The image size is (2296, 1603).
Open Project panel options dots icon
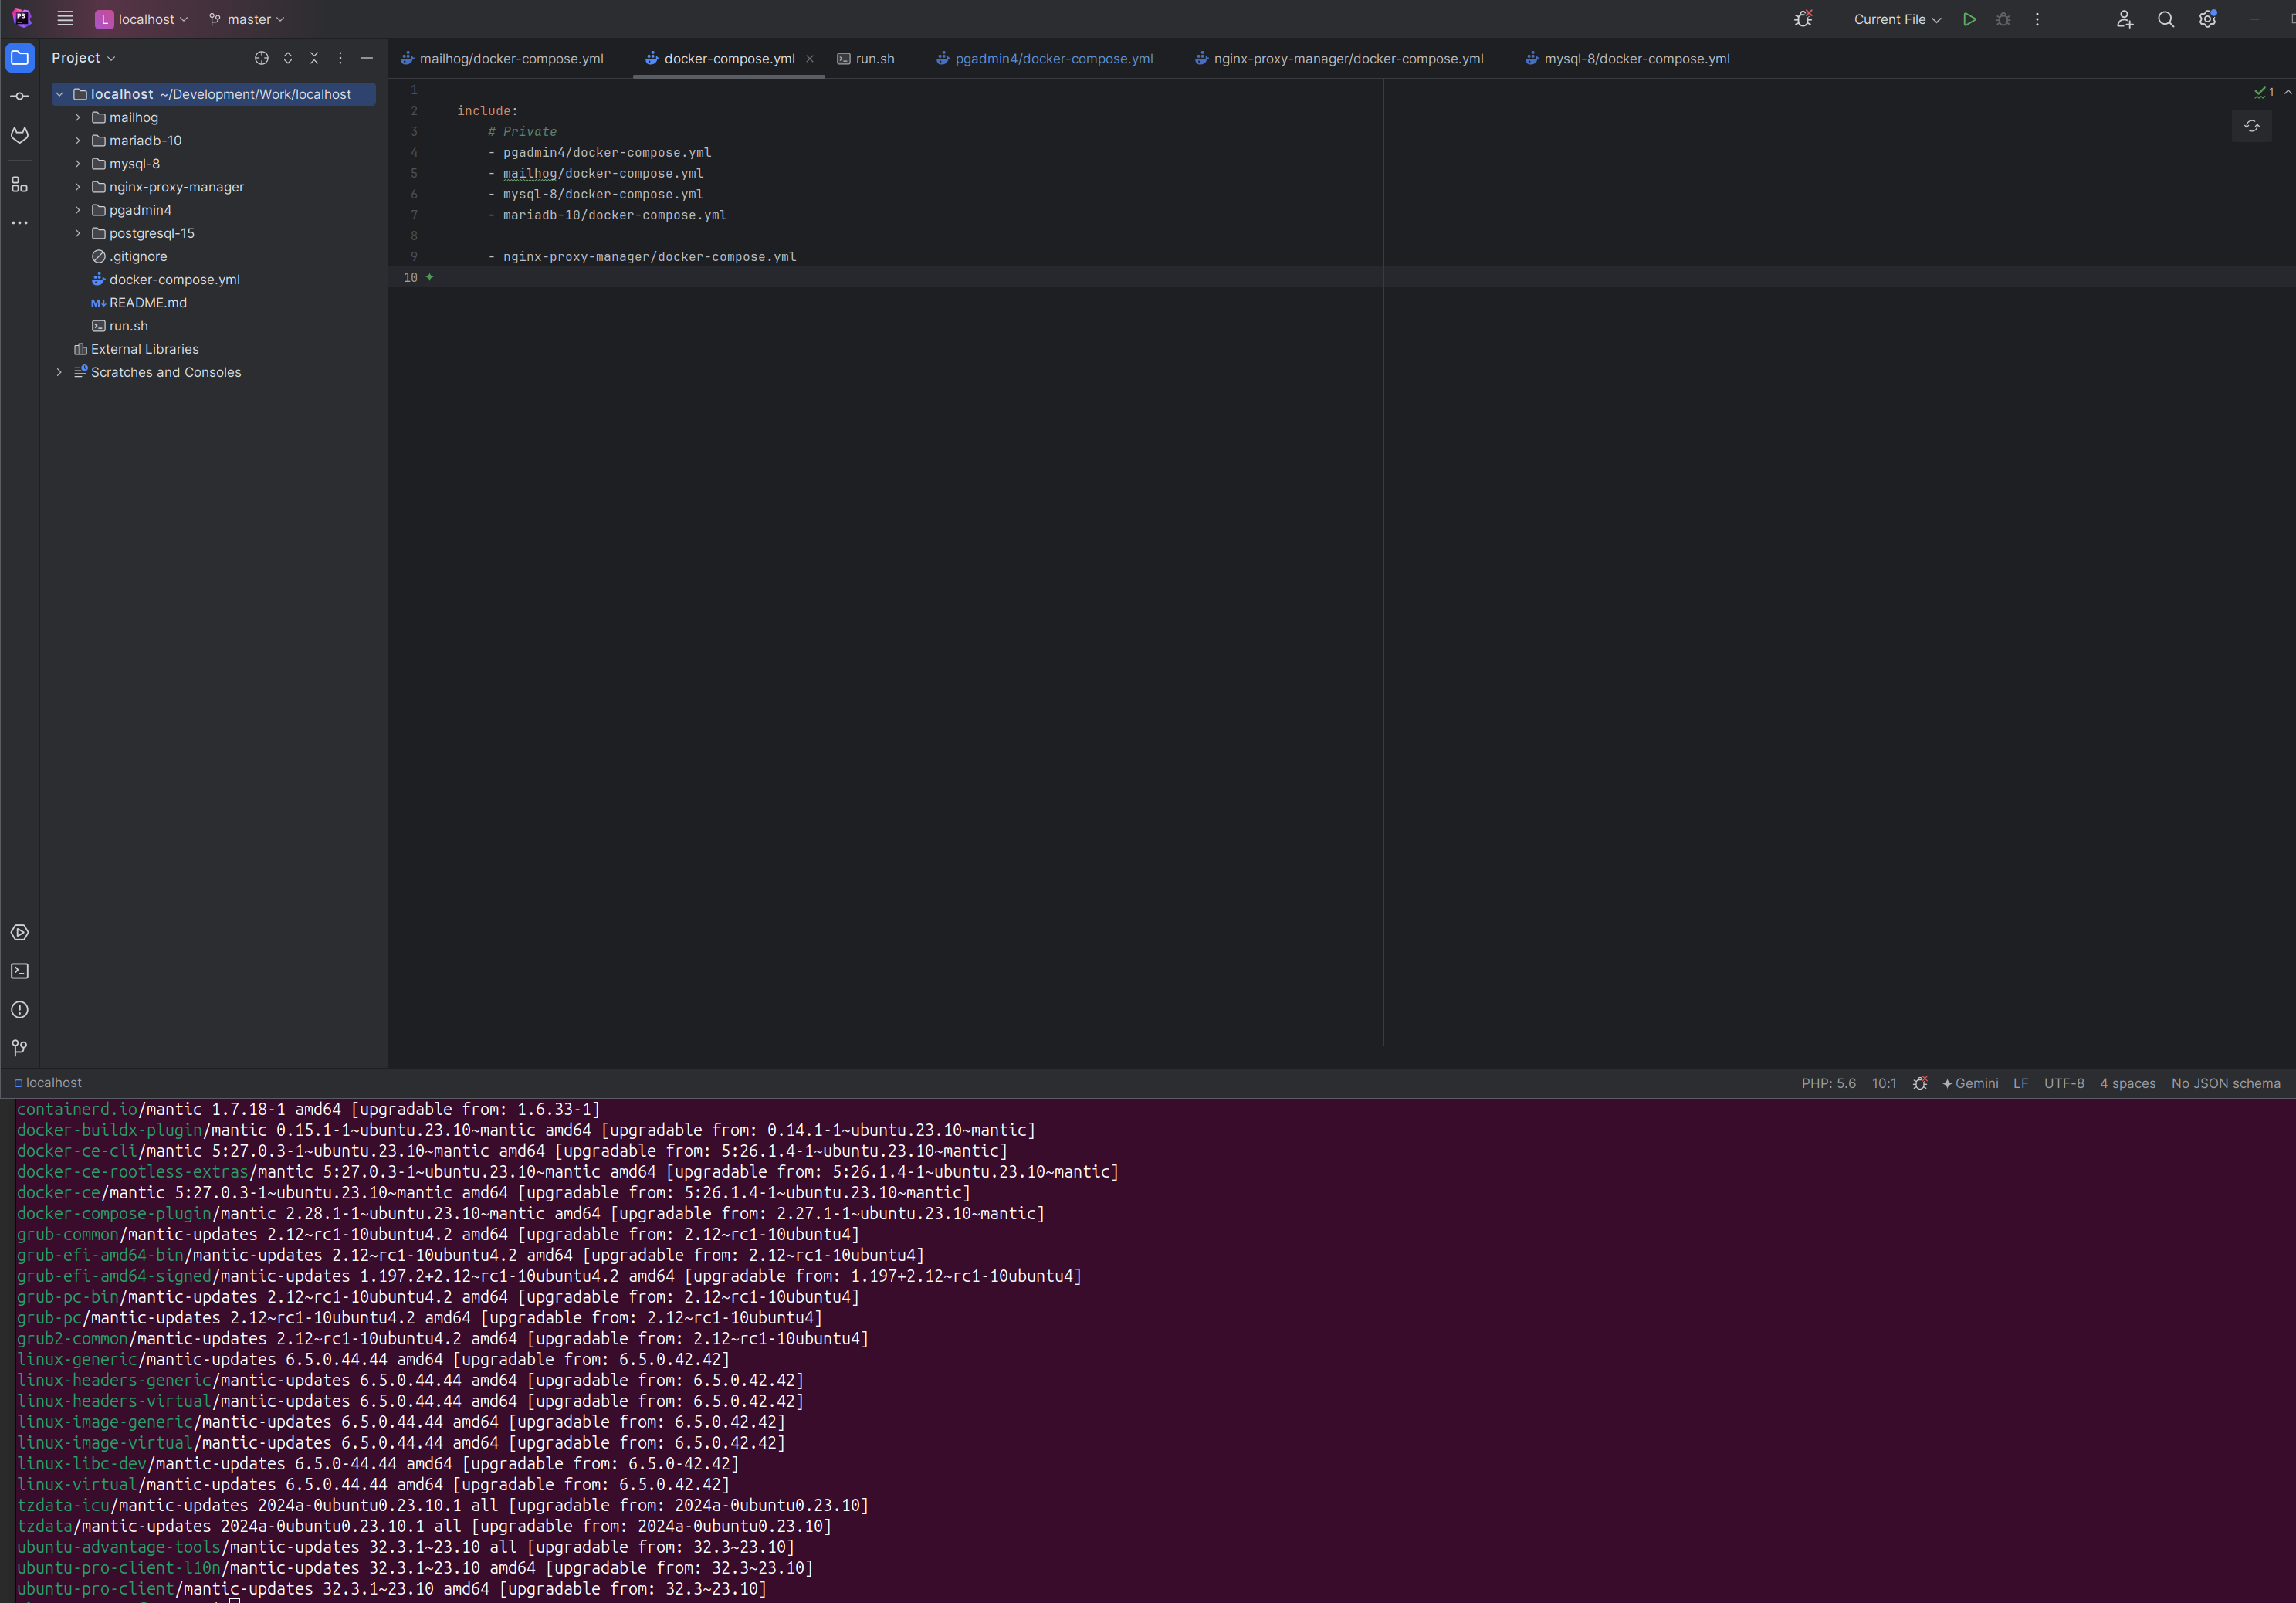[340, 58]
